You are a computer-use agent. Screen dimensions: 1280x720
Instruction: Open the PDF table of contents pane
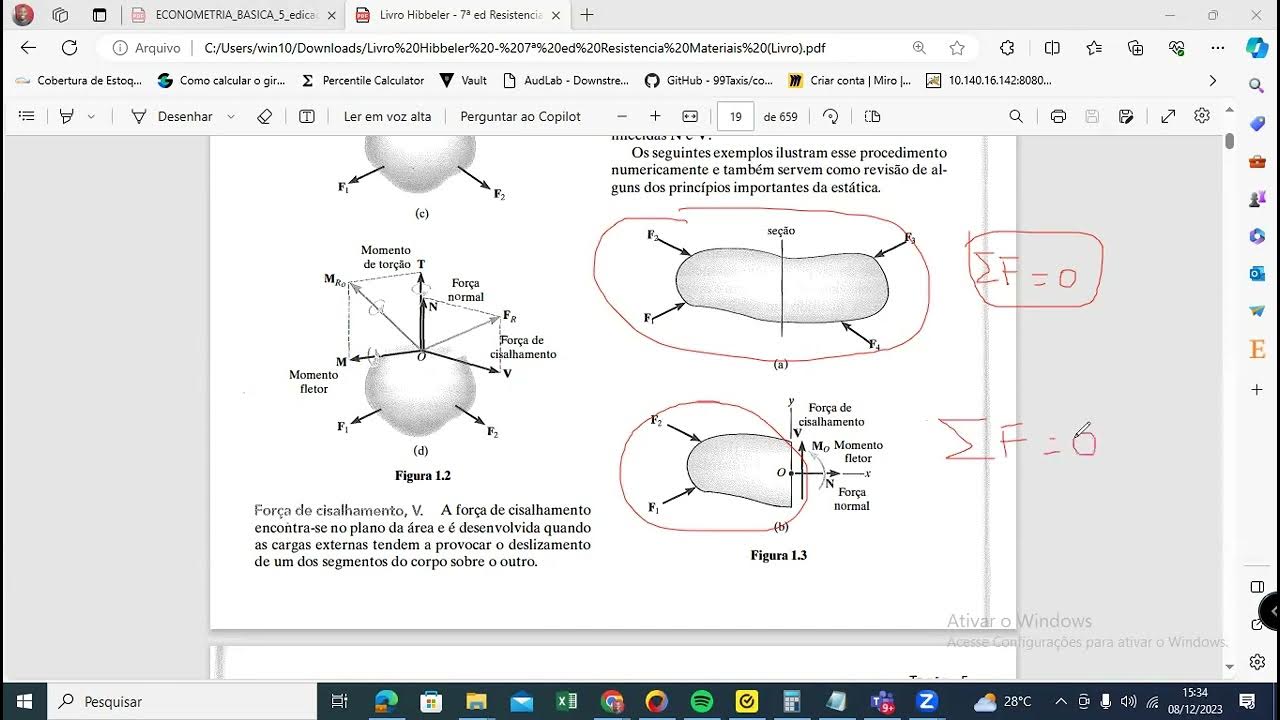coord(27,116)
